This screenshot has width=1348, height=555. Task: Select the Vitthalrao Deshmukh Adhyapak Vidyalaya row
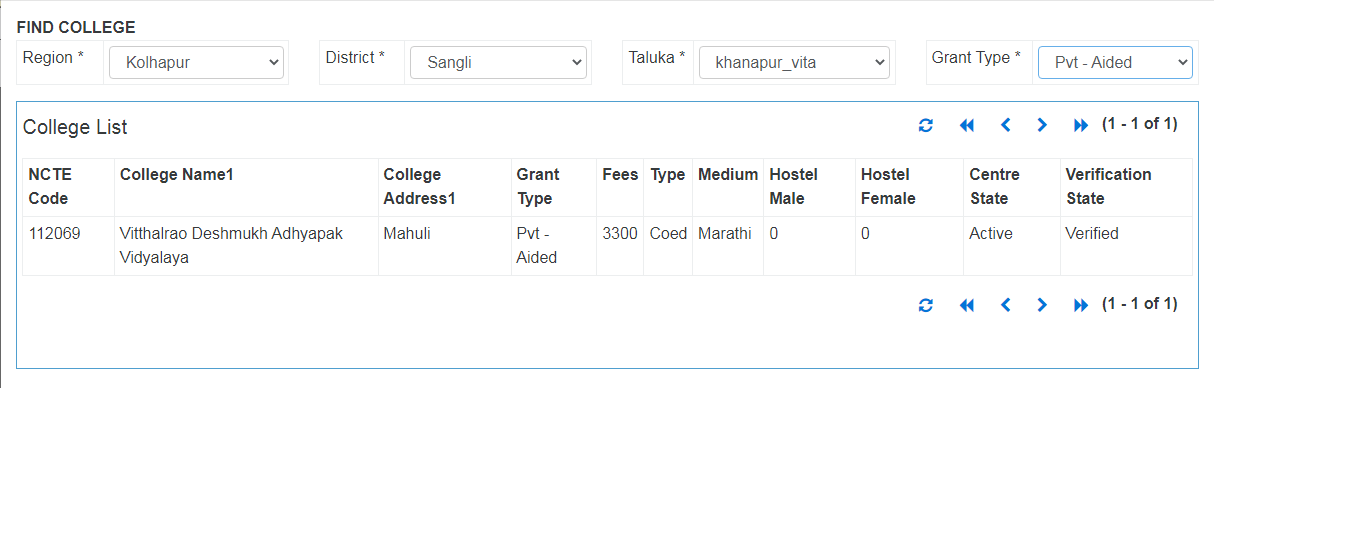(x=607, y=246)
